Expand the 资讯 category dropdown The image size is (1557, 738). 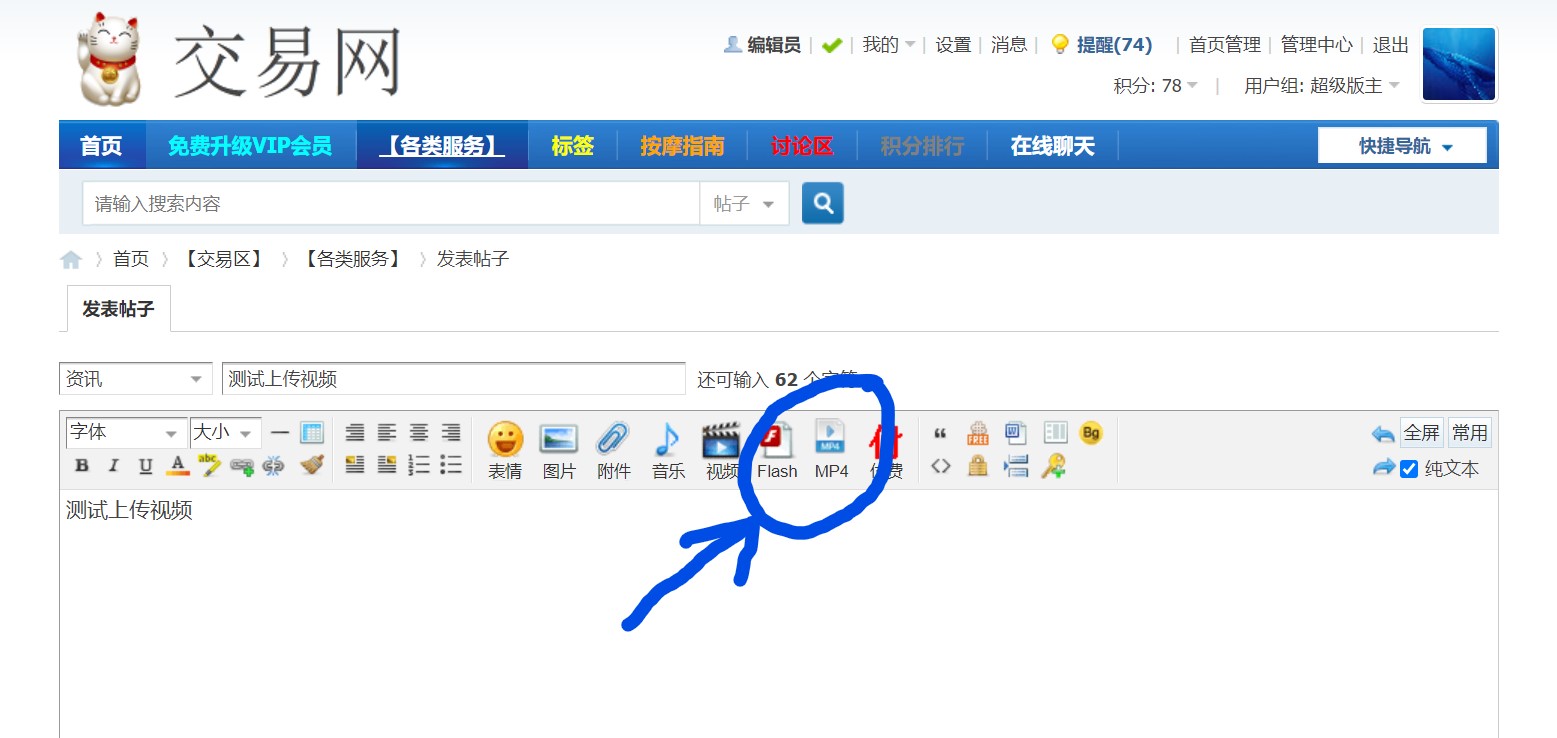[135, 379]
